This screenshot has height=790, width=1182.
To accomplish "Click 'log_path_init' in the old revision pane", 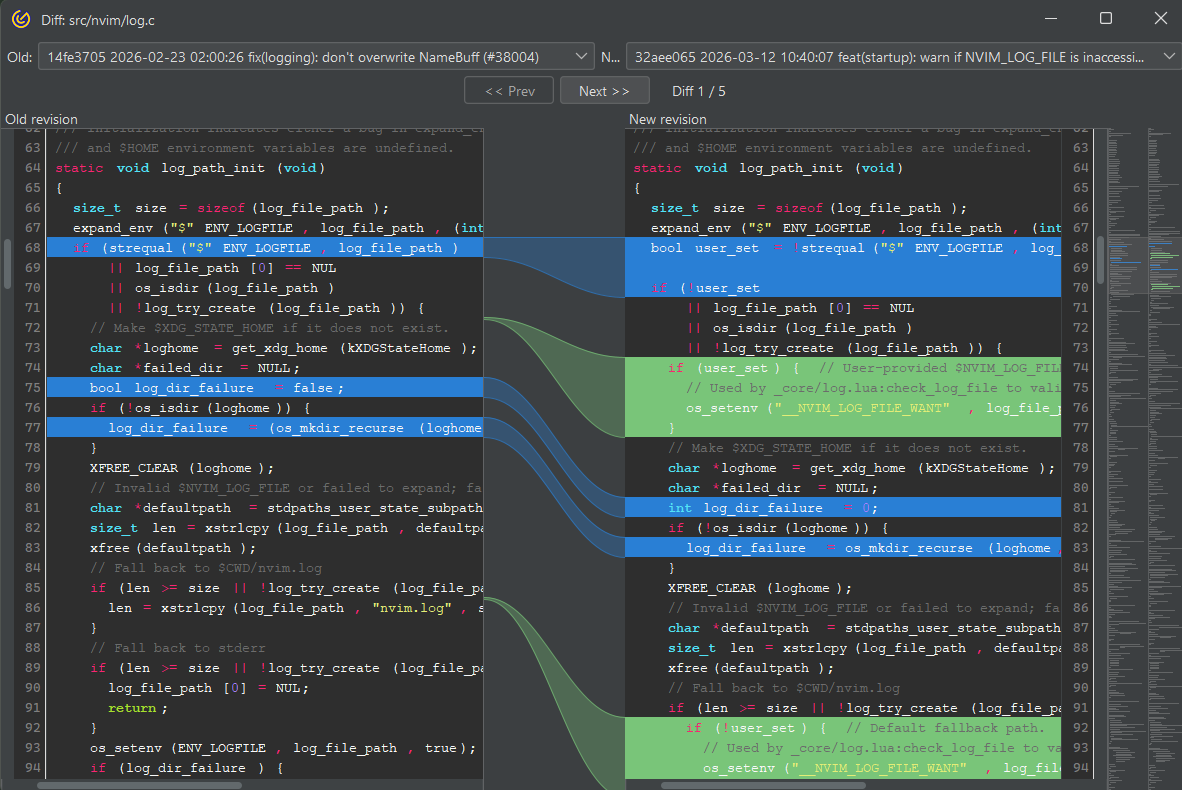I will tap(215, 168).
